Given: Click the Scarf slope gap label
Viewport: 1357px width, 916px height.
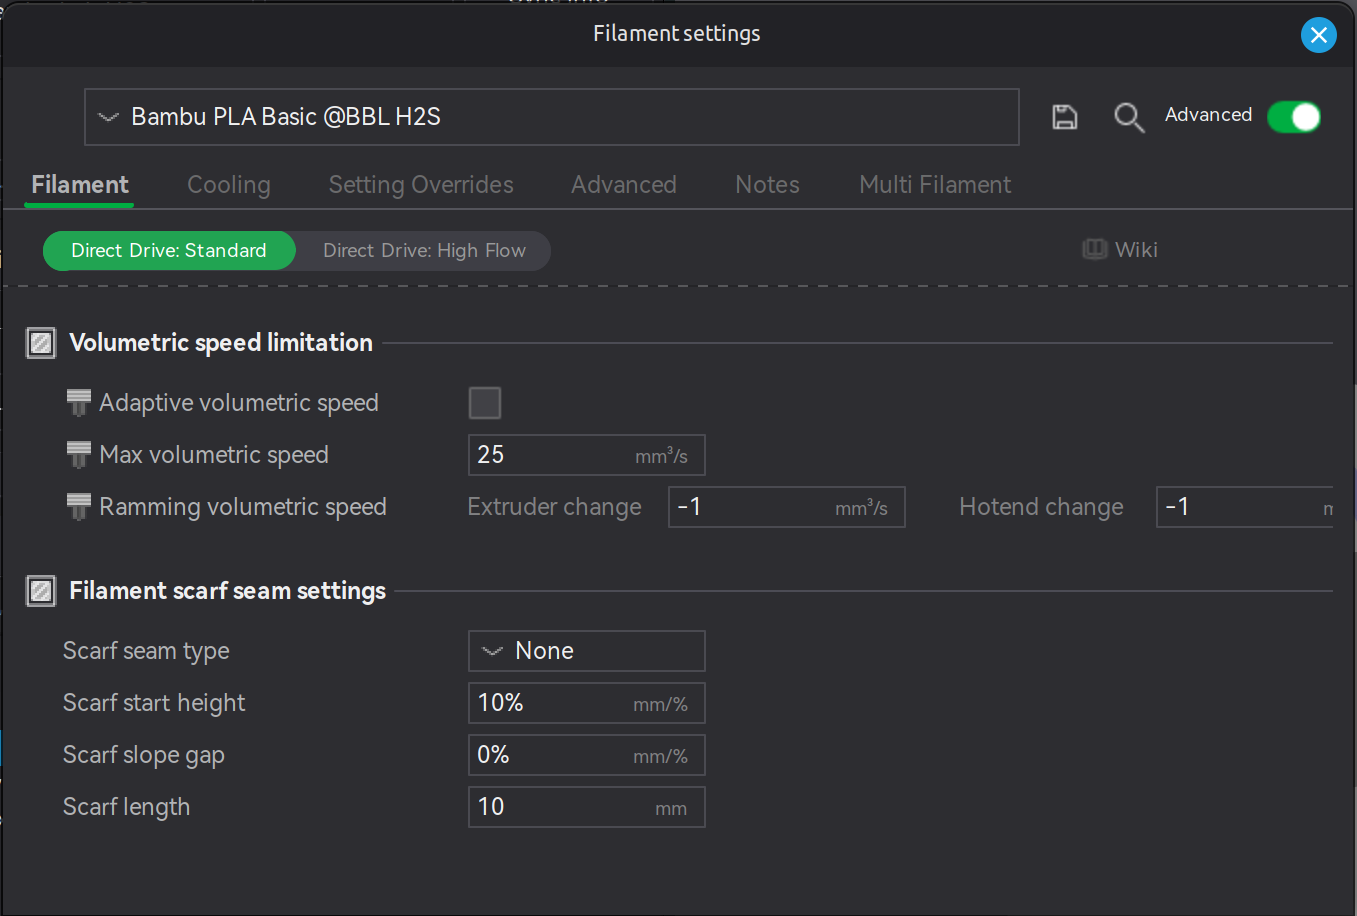Looking at the screenshot, I should click(144, 755).
